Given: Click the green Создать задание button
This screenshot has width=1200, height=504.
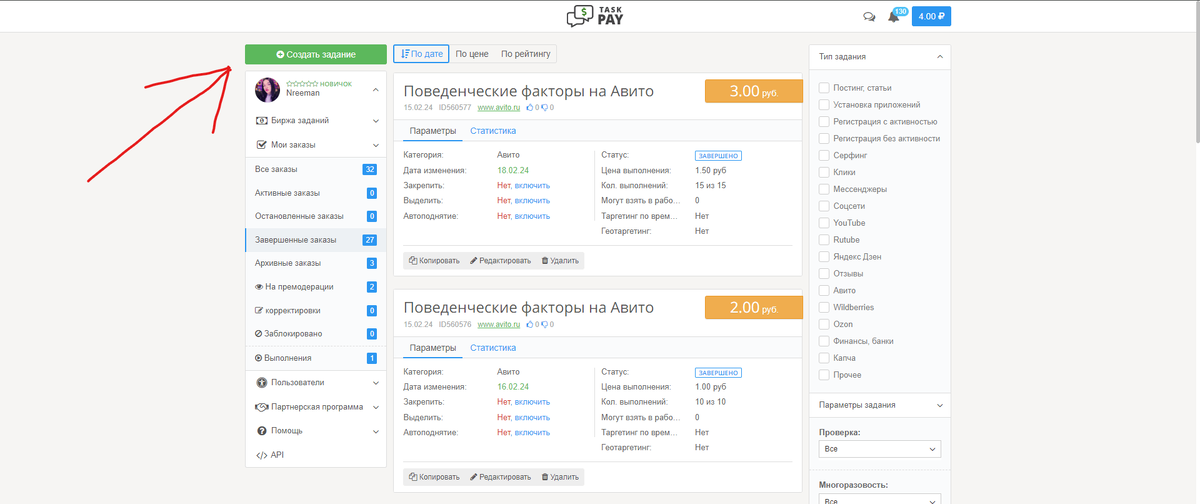Looking at the screenshot, I should click(315, 54).
